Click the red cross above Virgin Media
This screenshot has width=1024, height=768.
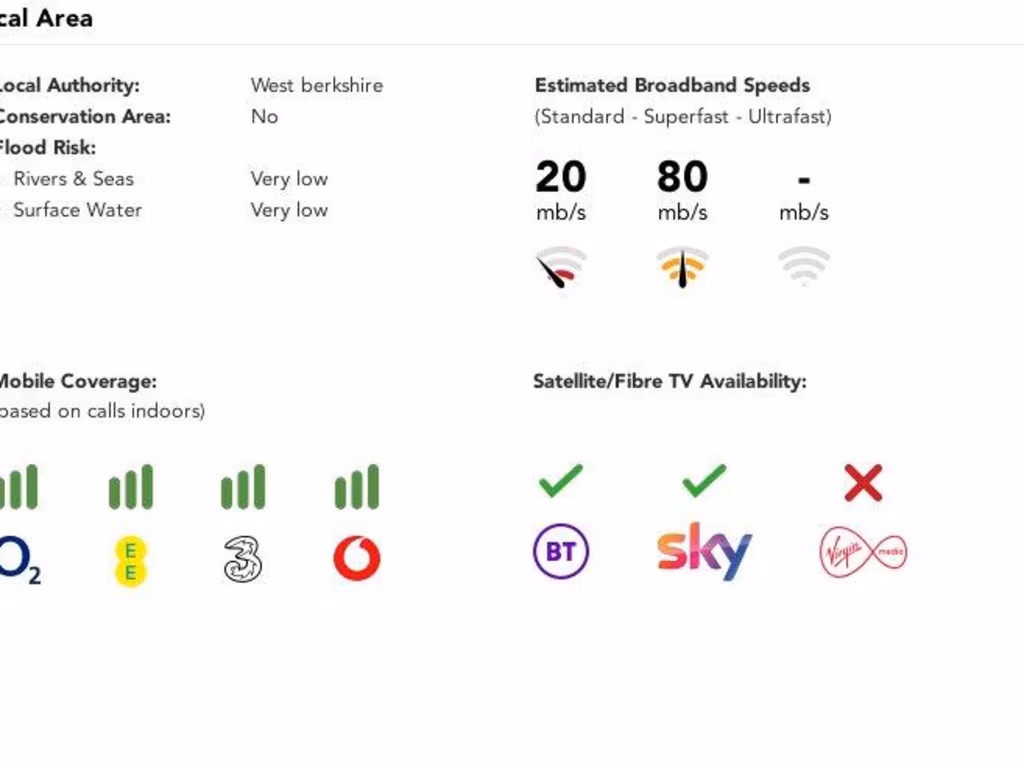863,484
